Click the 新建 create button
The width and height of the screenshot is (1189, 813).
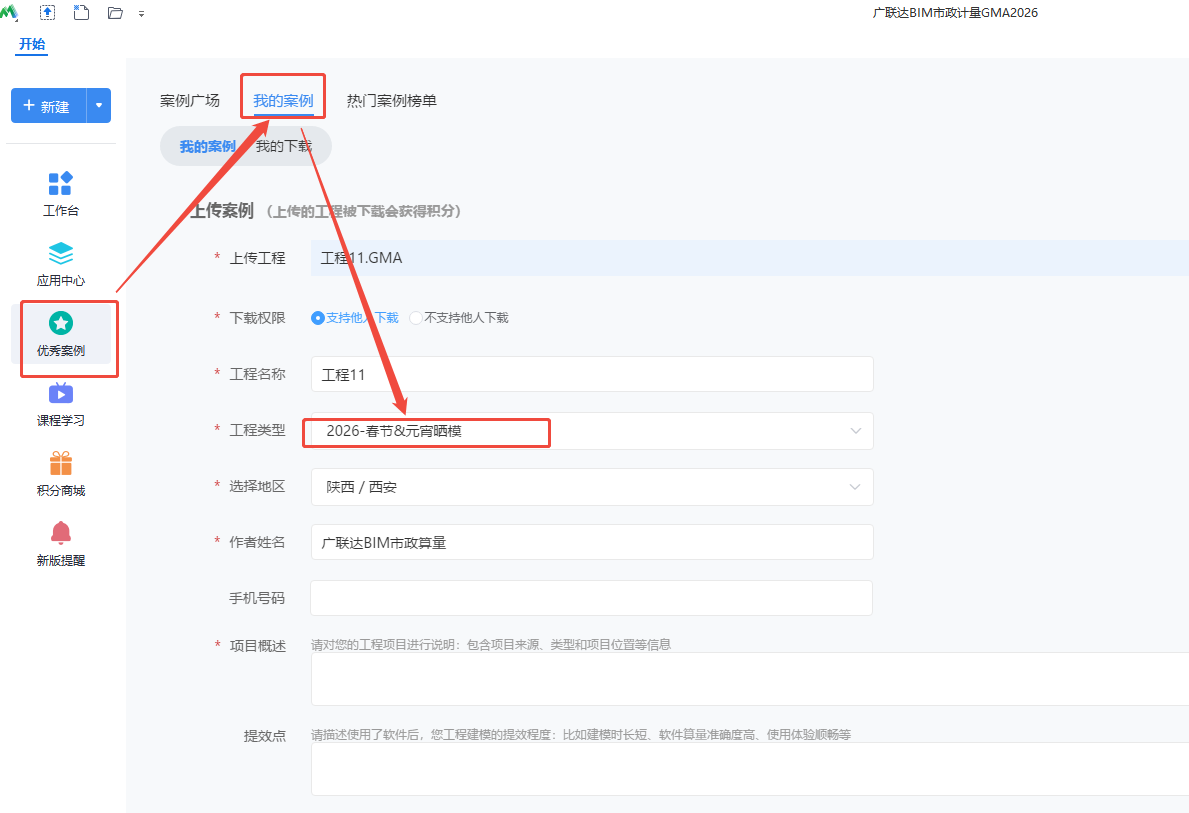[x=50, y=105]
